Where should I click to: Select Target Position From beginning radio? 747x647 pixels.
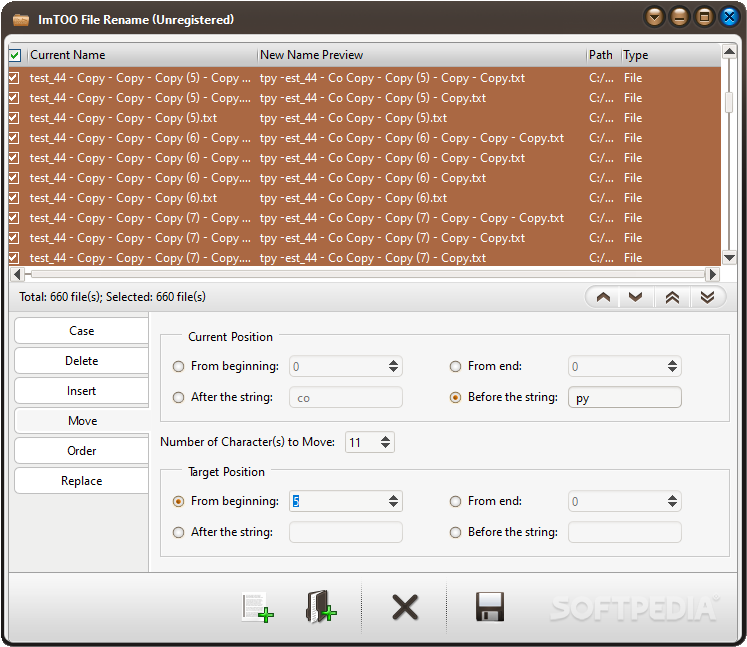(x=178, y=501)
